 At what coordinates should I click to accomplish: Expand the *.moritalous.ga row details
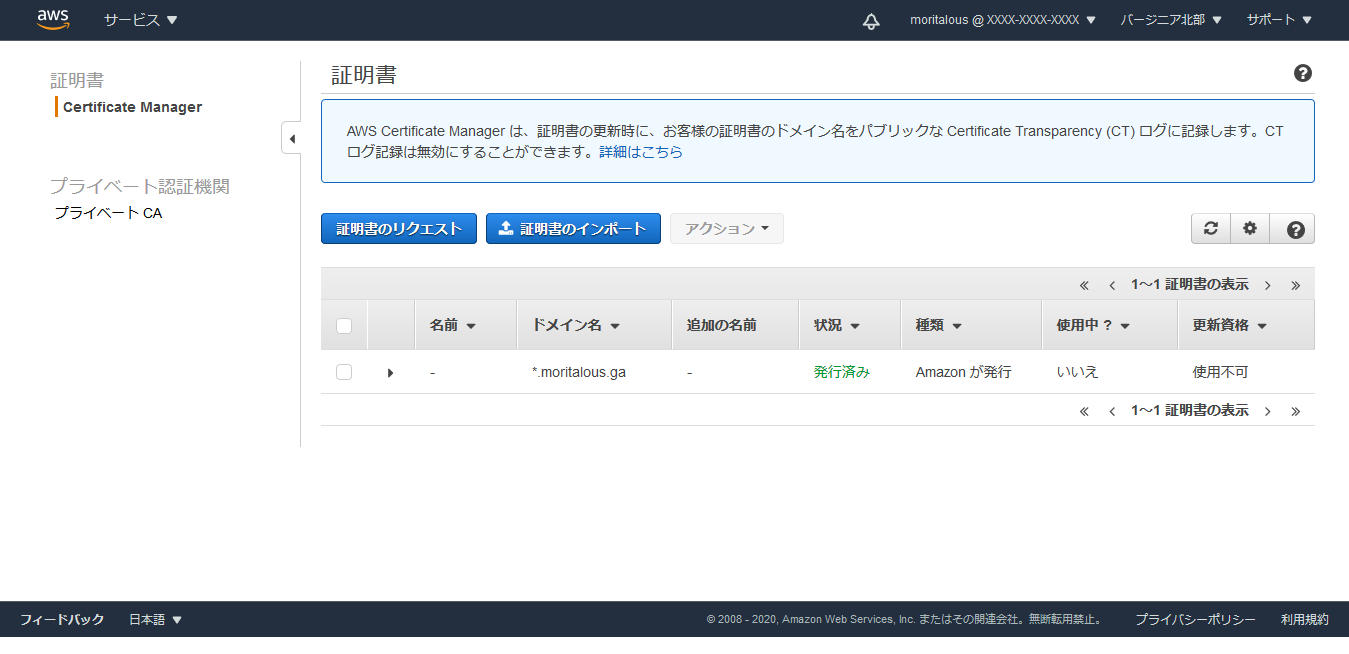click(390, 373)
